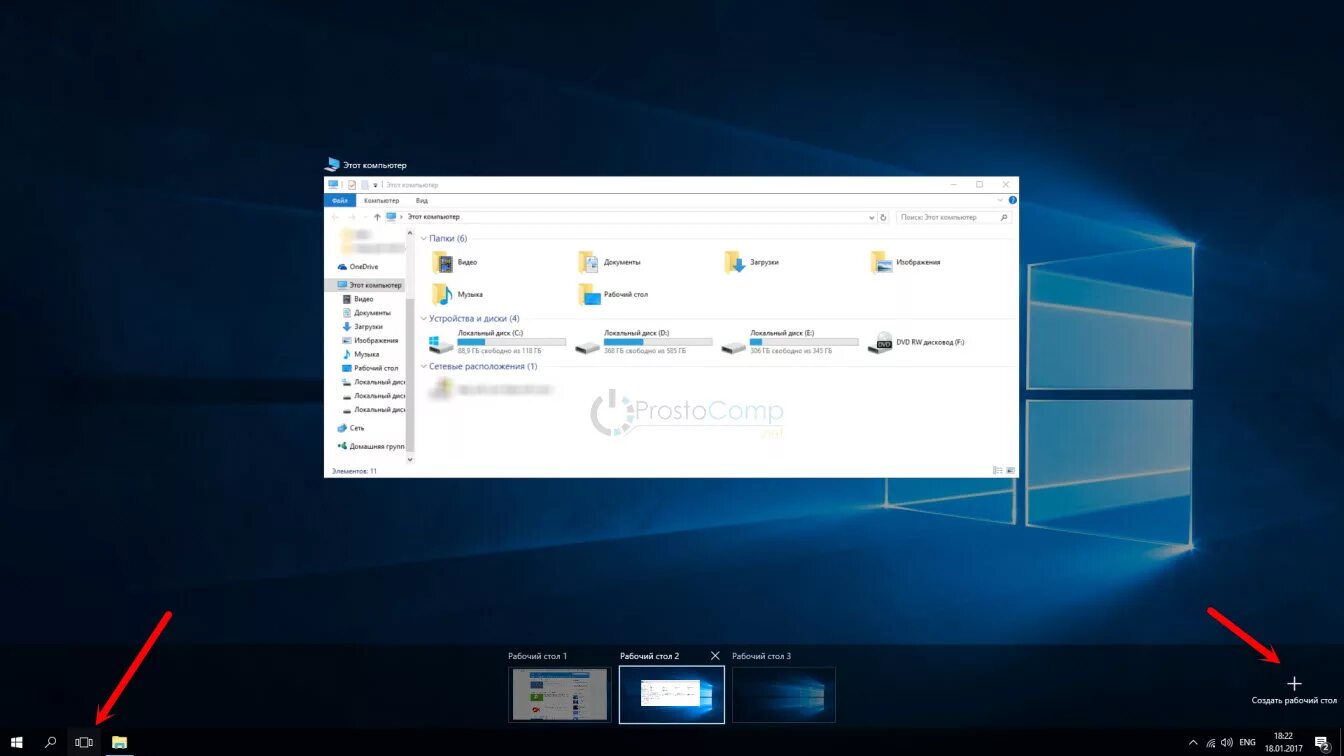Switch to large icons view in status bar
The height and width of the screenshot is (756, 1344).
(x=1009, y=468)
